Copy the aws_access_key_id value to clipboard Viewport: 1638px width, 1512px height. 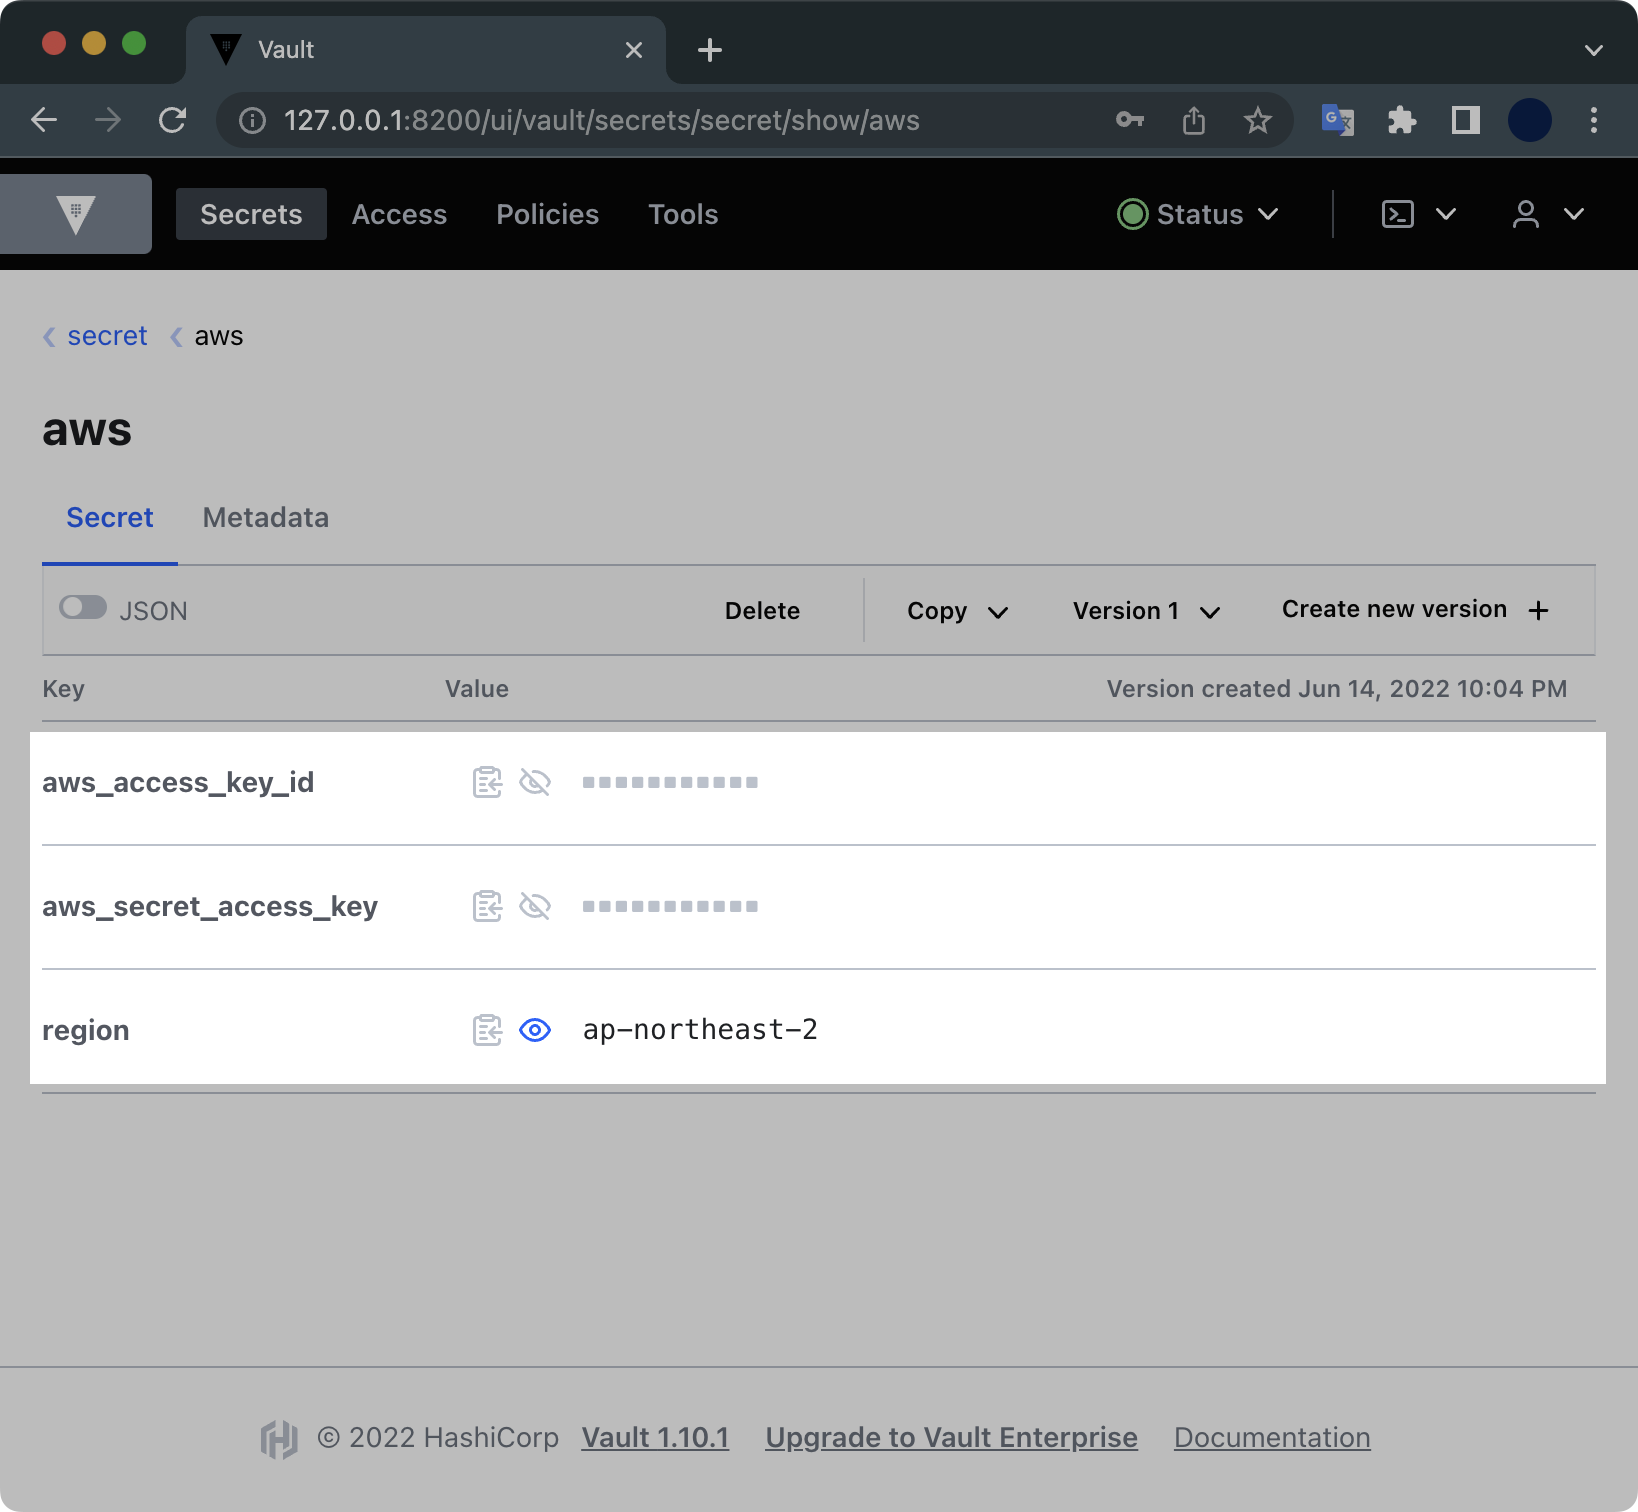coord(487,782)
